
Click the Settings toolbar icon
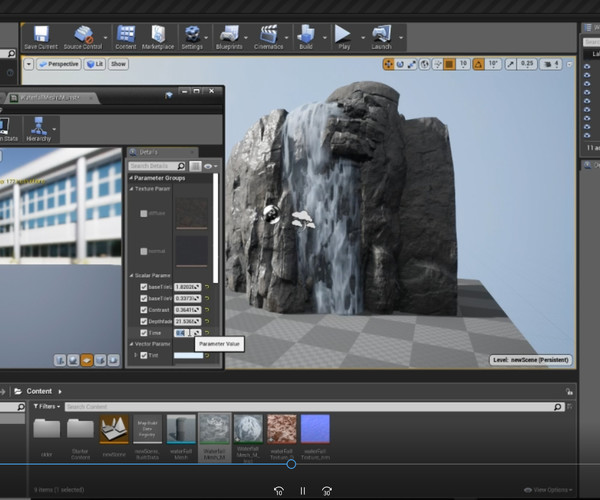pyautogui.click(x=192, y=37)
